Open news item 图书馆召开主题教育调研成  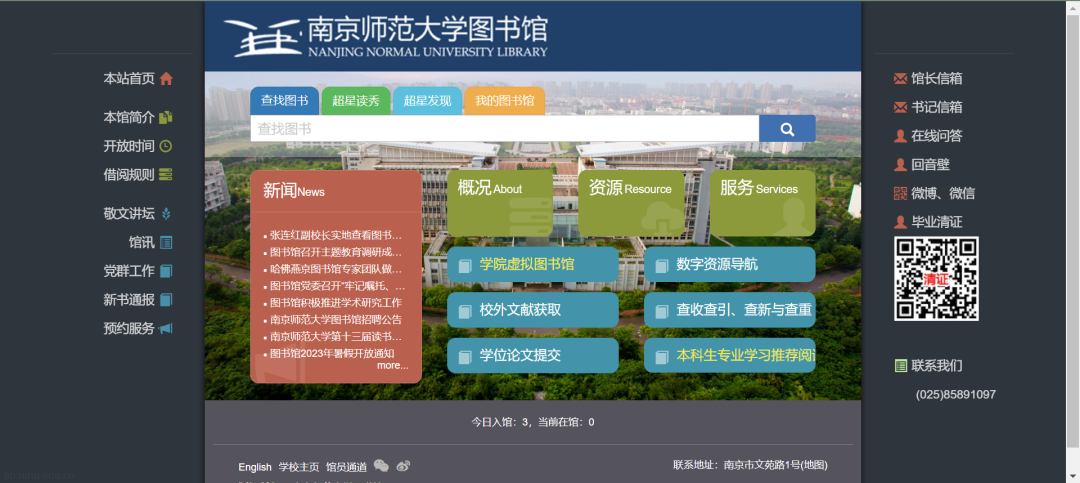(x=335, y=252)
